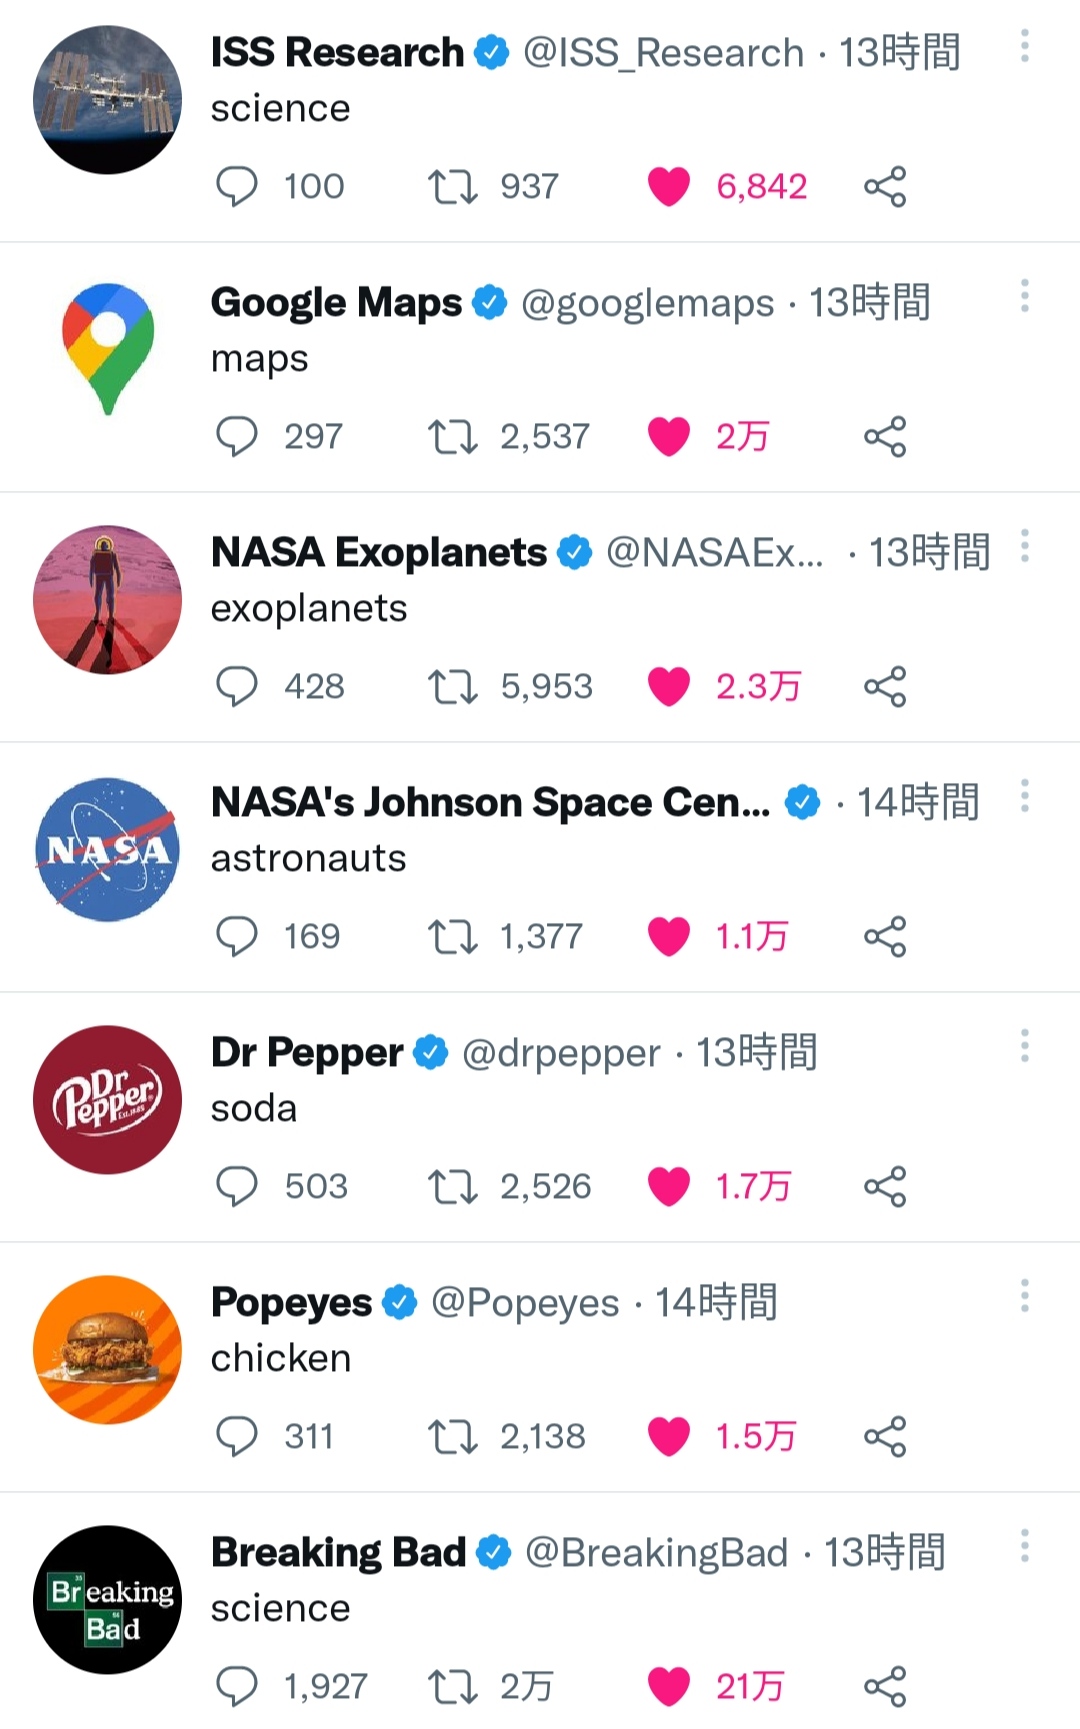Share the Breaking Bad tweet

885,1687
